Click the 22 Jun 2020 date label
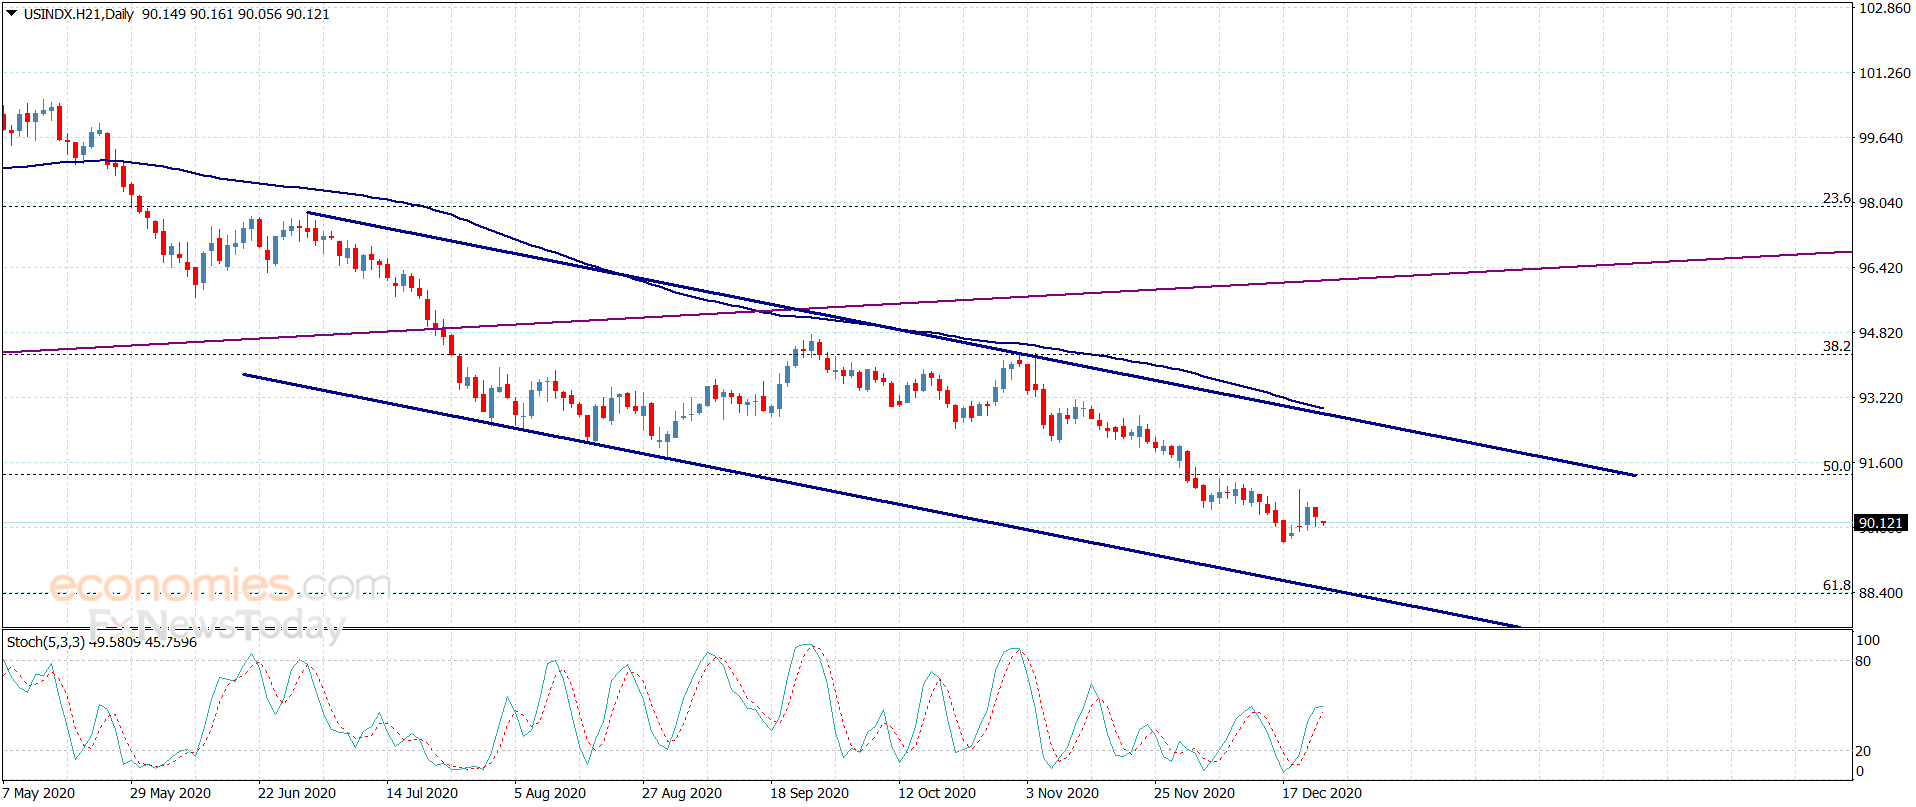 [x=297, y=793]
